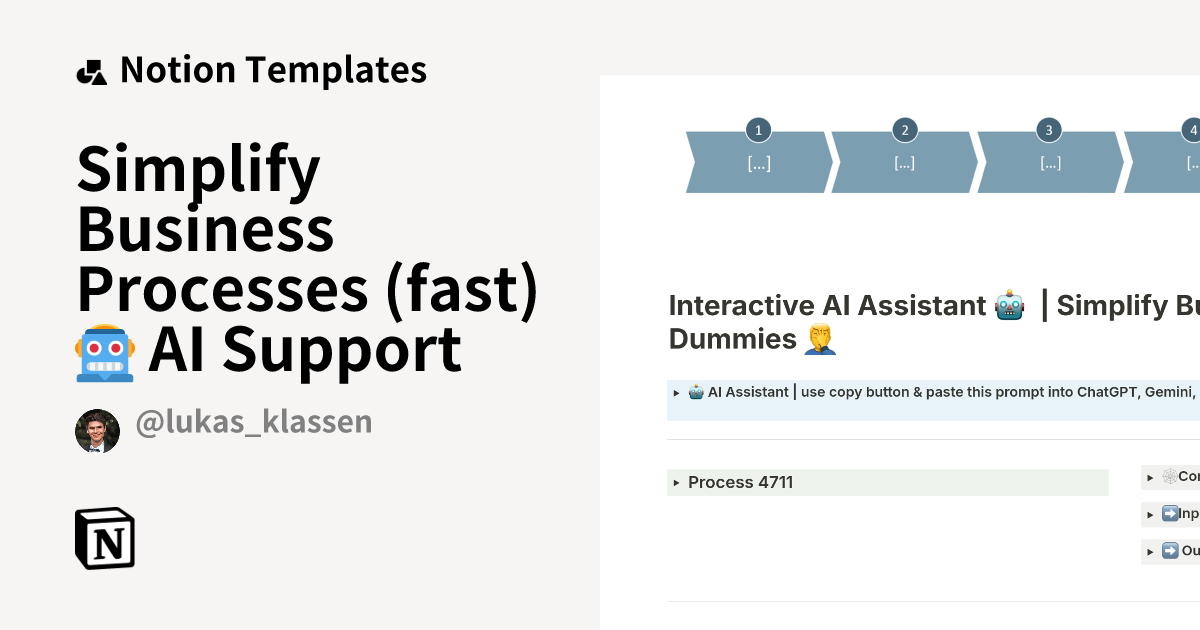
Task: Select the spider web icon beside Con... toggle
Action: pos(1170,477)
